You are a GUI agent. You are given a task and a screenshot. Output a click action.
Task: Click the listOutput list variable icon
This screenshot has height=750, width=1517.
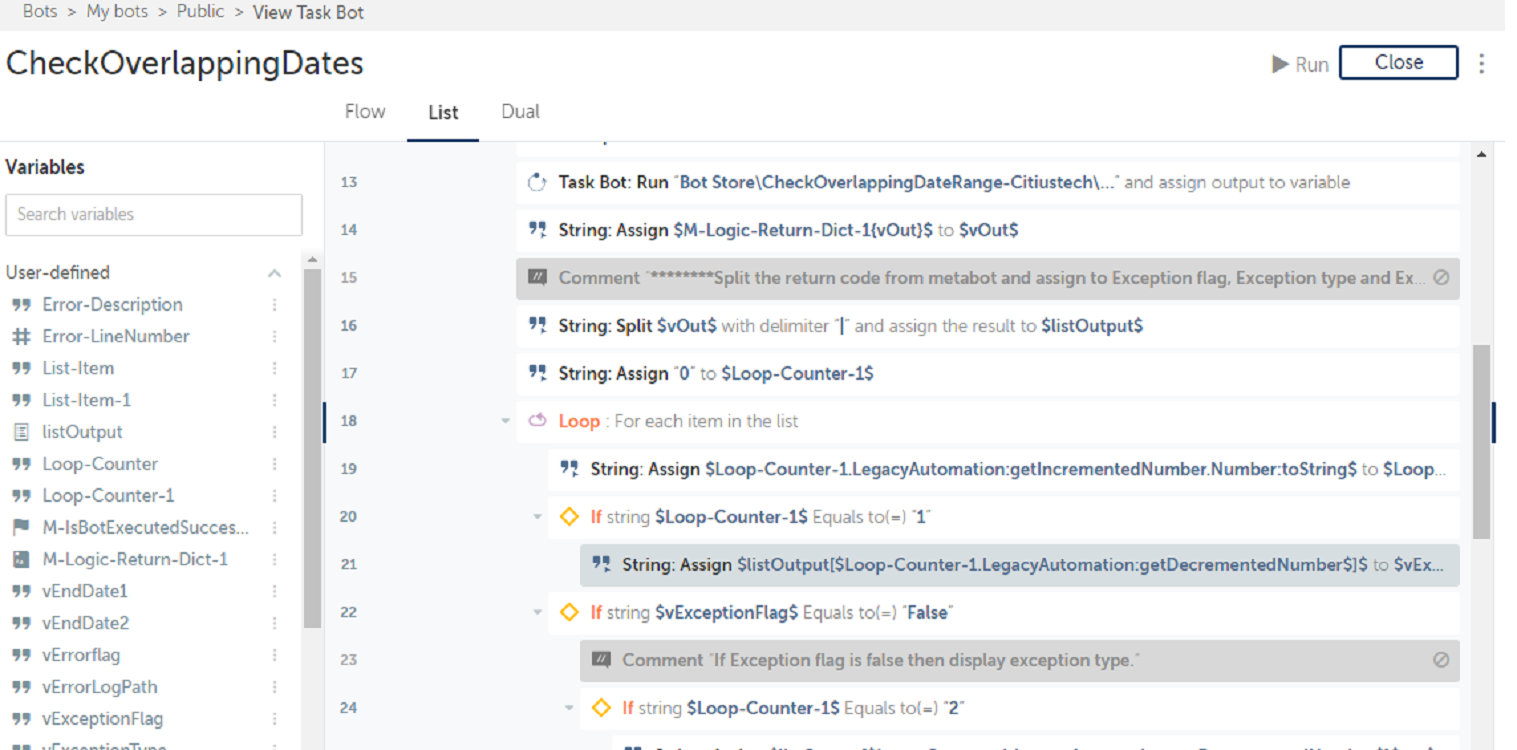(21, 432)
